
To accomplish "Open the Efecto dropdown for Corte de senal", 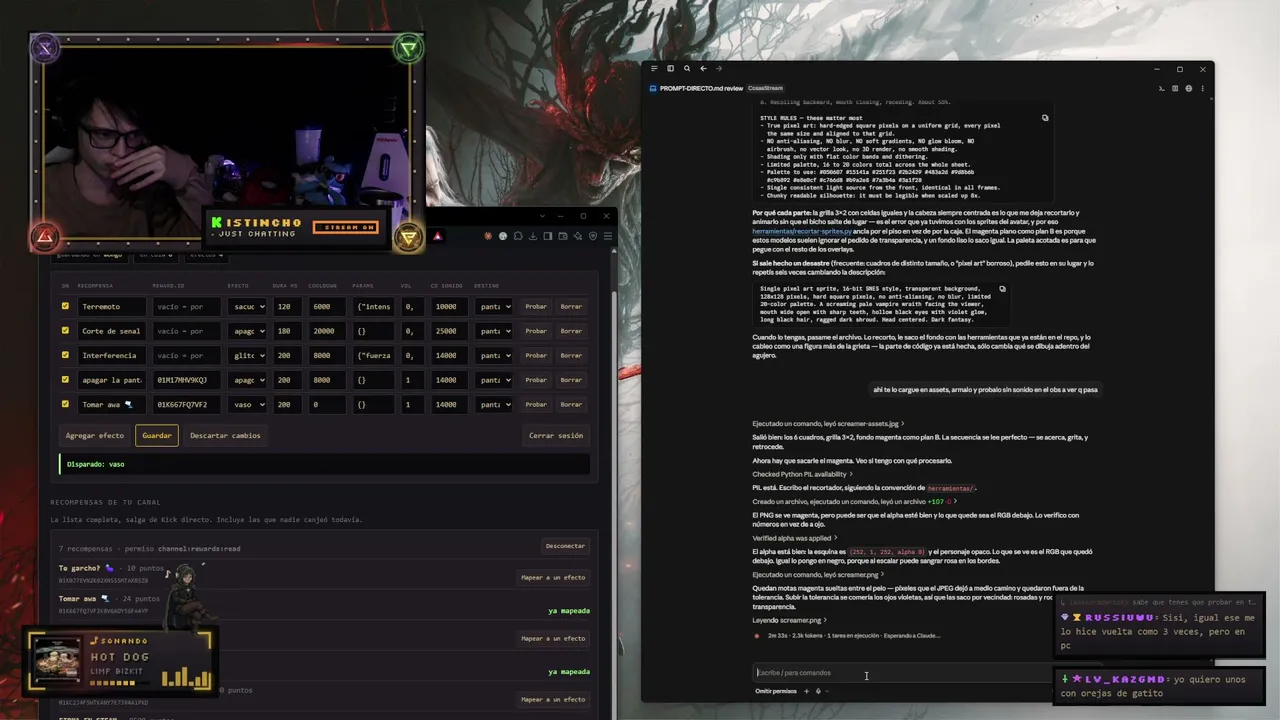I will [x=247, y=331].
